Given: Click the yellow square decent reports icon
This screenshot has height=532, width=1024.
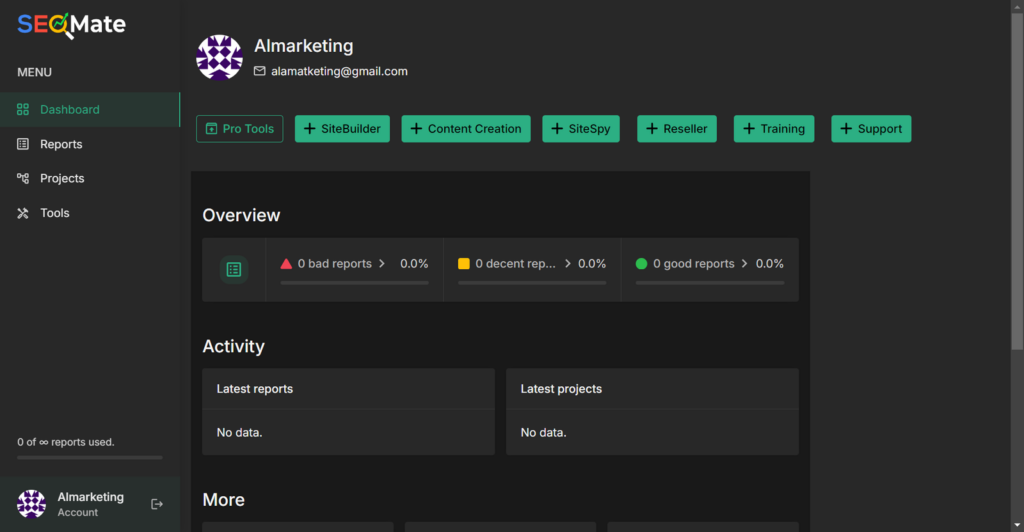Looking at the screenshot, I should 464,264.
